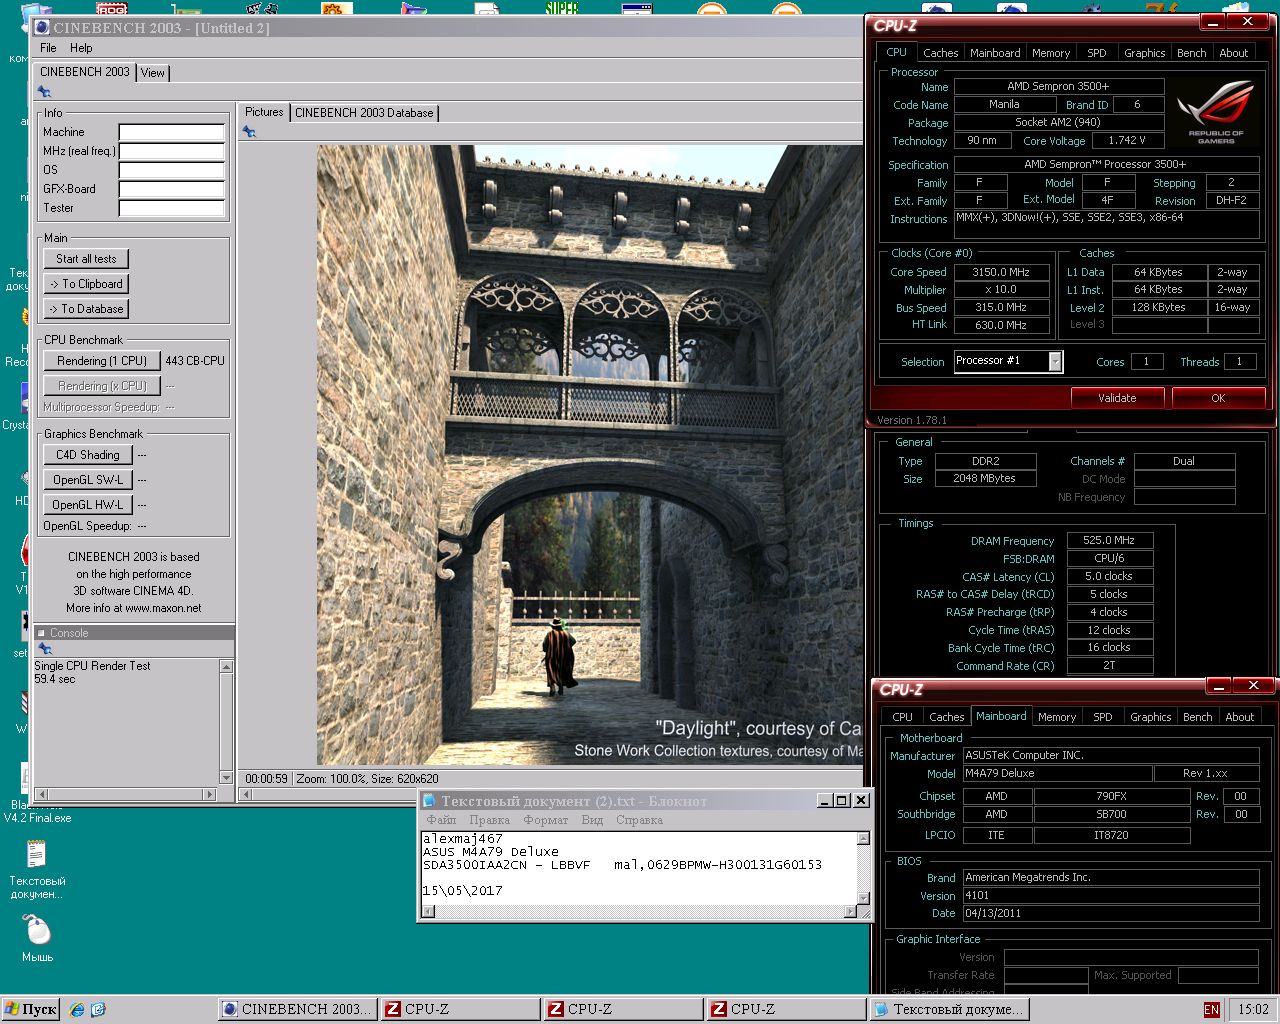Click the Validate button in CPU-Z
The image size is (1280, 1024).
(x=1117, y=398)
